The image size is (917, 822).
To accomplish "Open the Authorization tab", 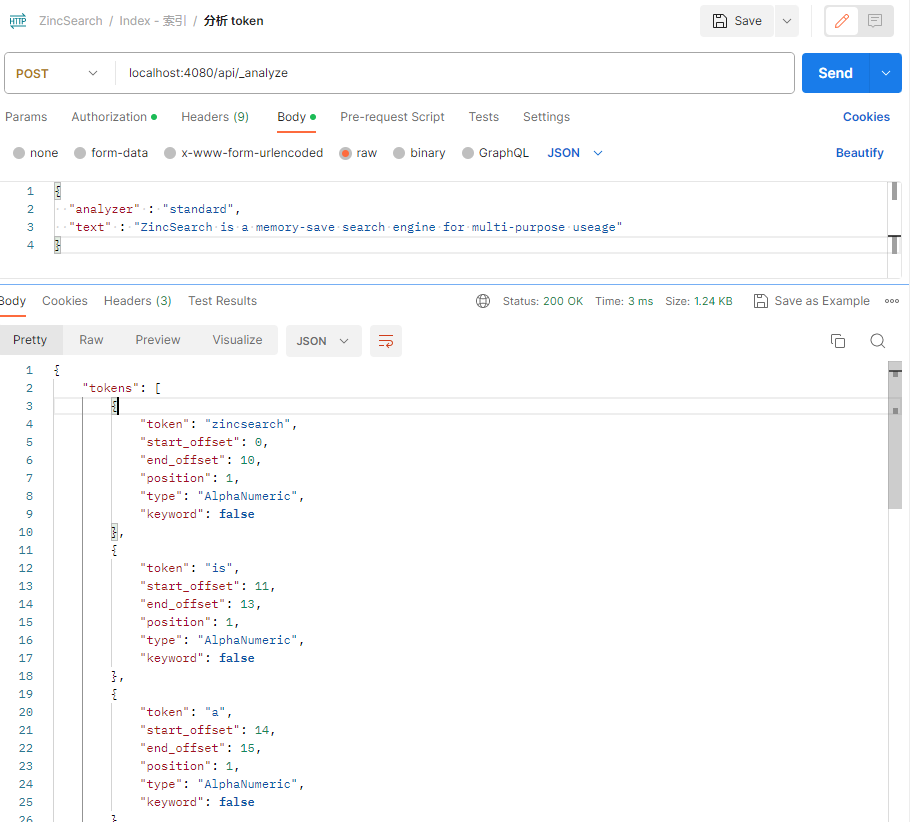I will pos(114,117).
